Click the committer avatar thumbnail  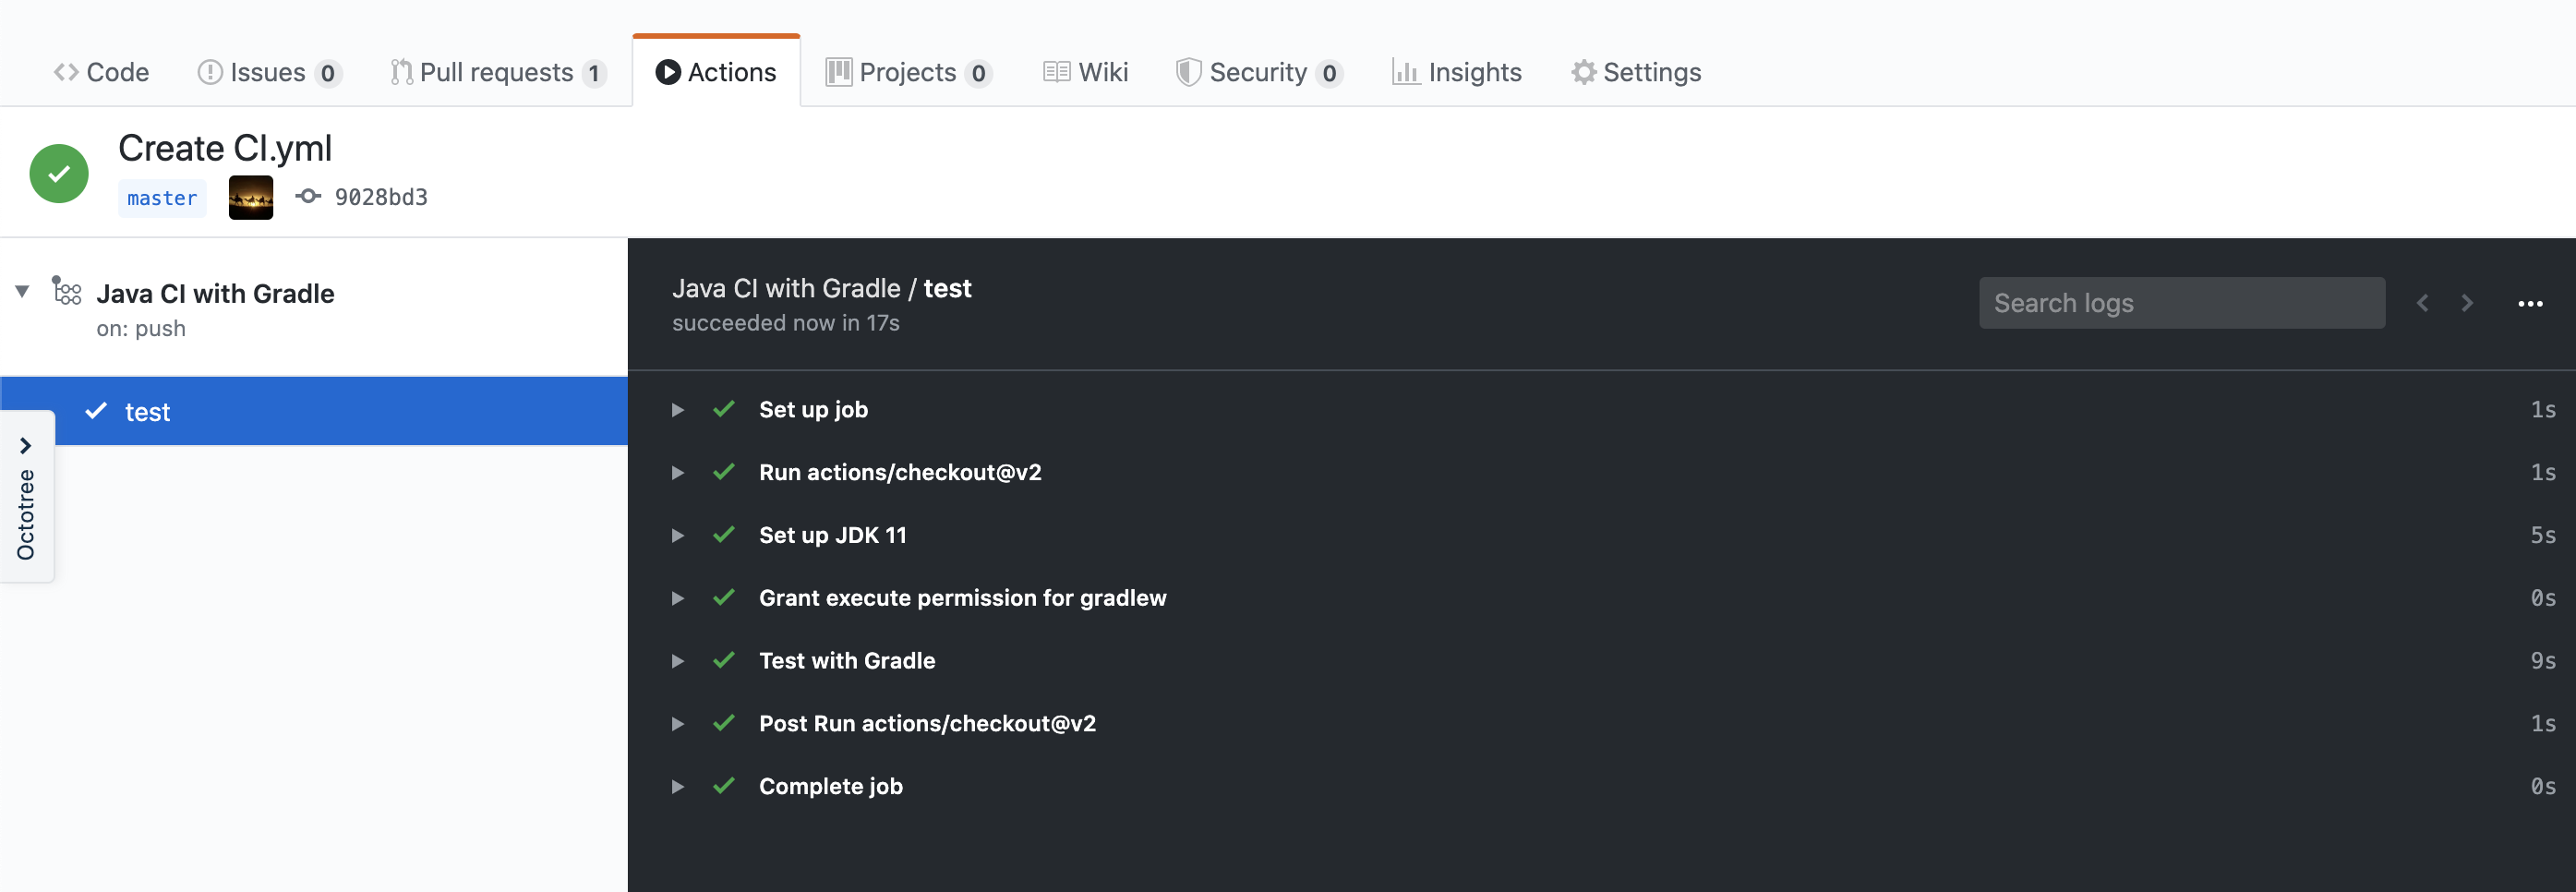tap(251, 197)
